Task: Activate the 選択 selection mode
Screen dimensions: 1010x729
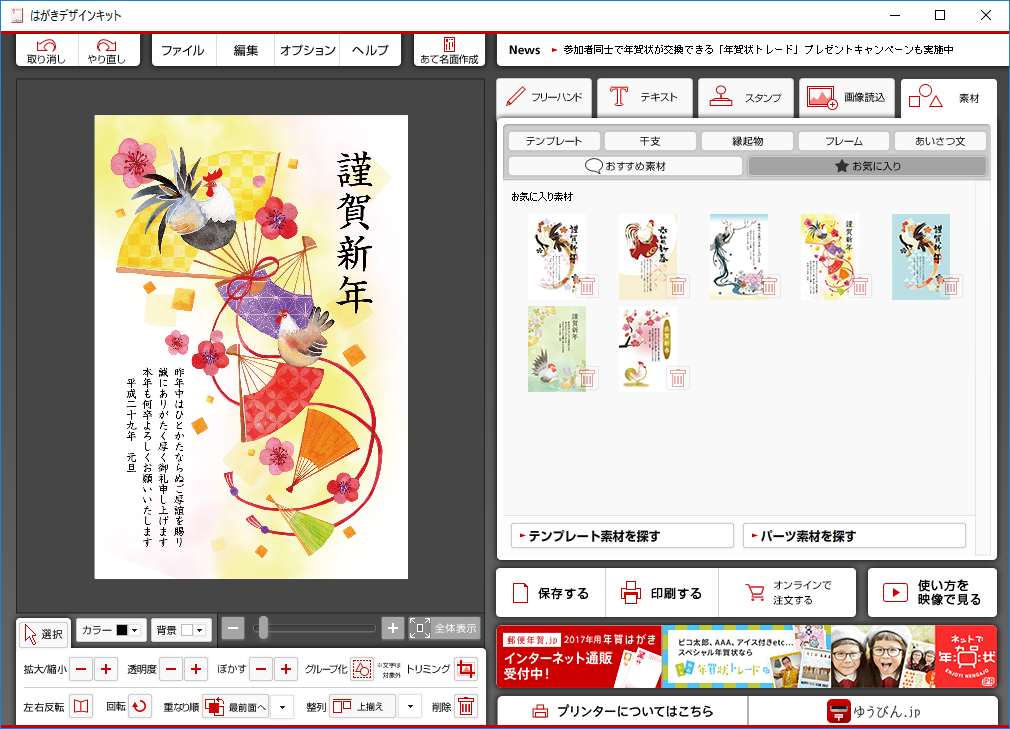Action: [42, 632]
